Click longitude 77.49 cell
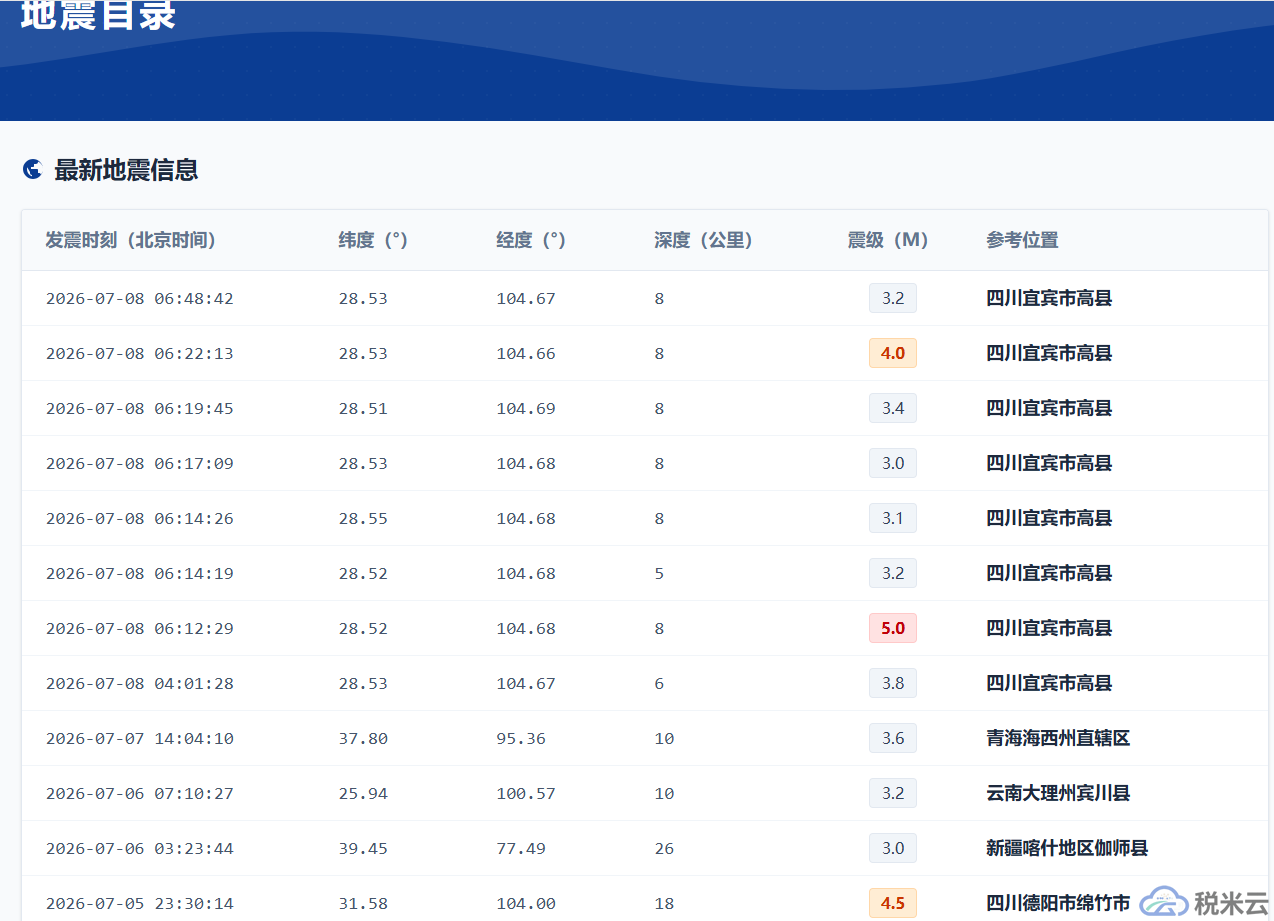 [x=521, y=849]
